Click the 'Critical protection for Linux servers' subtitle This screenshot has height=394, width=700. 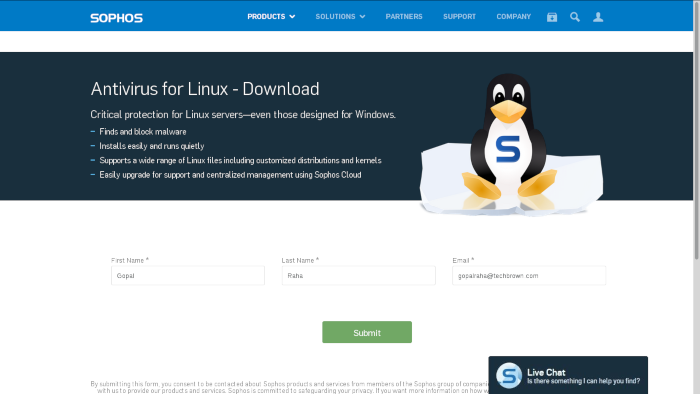coord(243,115)
